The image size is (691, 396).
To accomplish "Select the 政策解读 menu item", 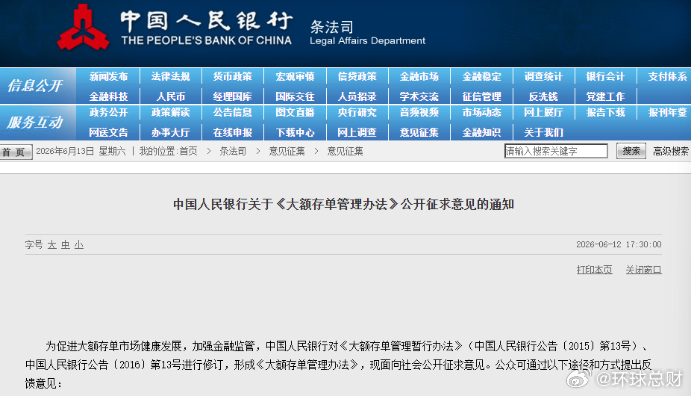I will 171,112.
